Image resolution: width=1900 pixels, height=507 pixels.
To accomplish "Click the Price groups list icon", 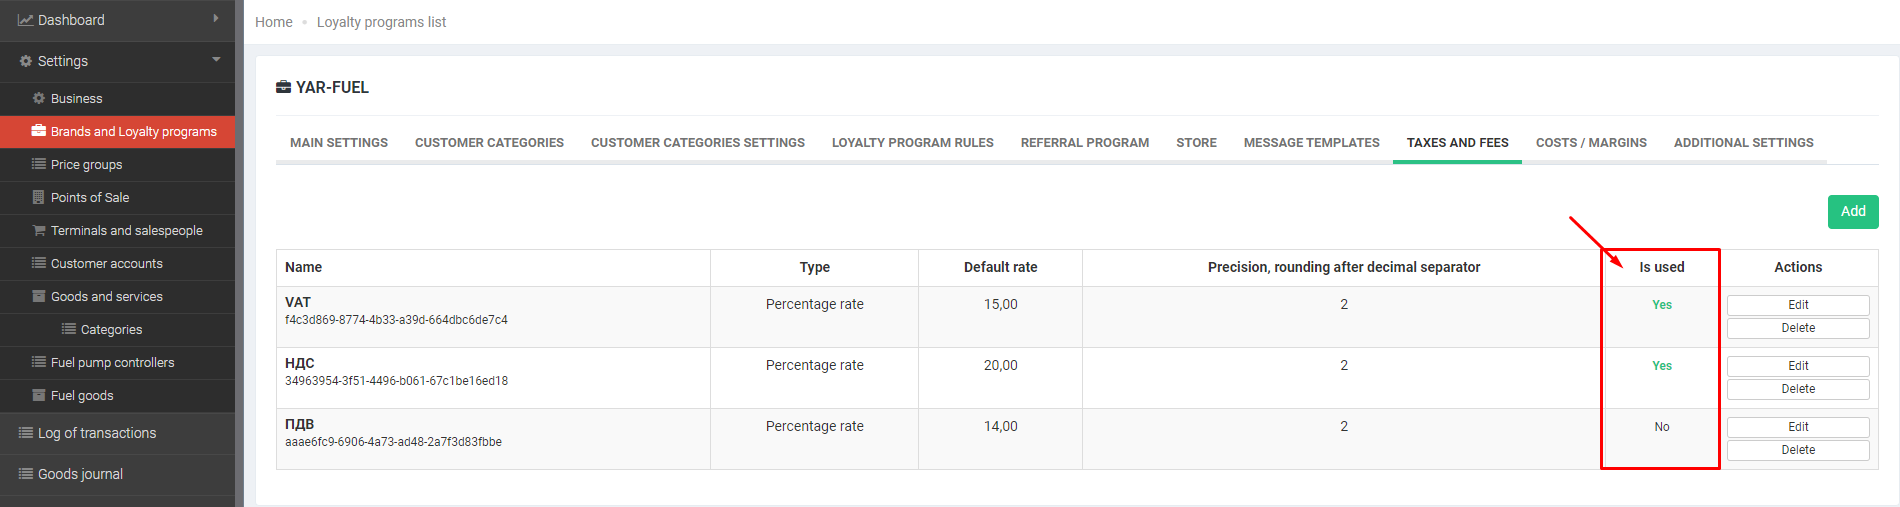I will click(x=39, y=164).
